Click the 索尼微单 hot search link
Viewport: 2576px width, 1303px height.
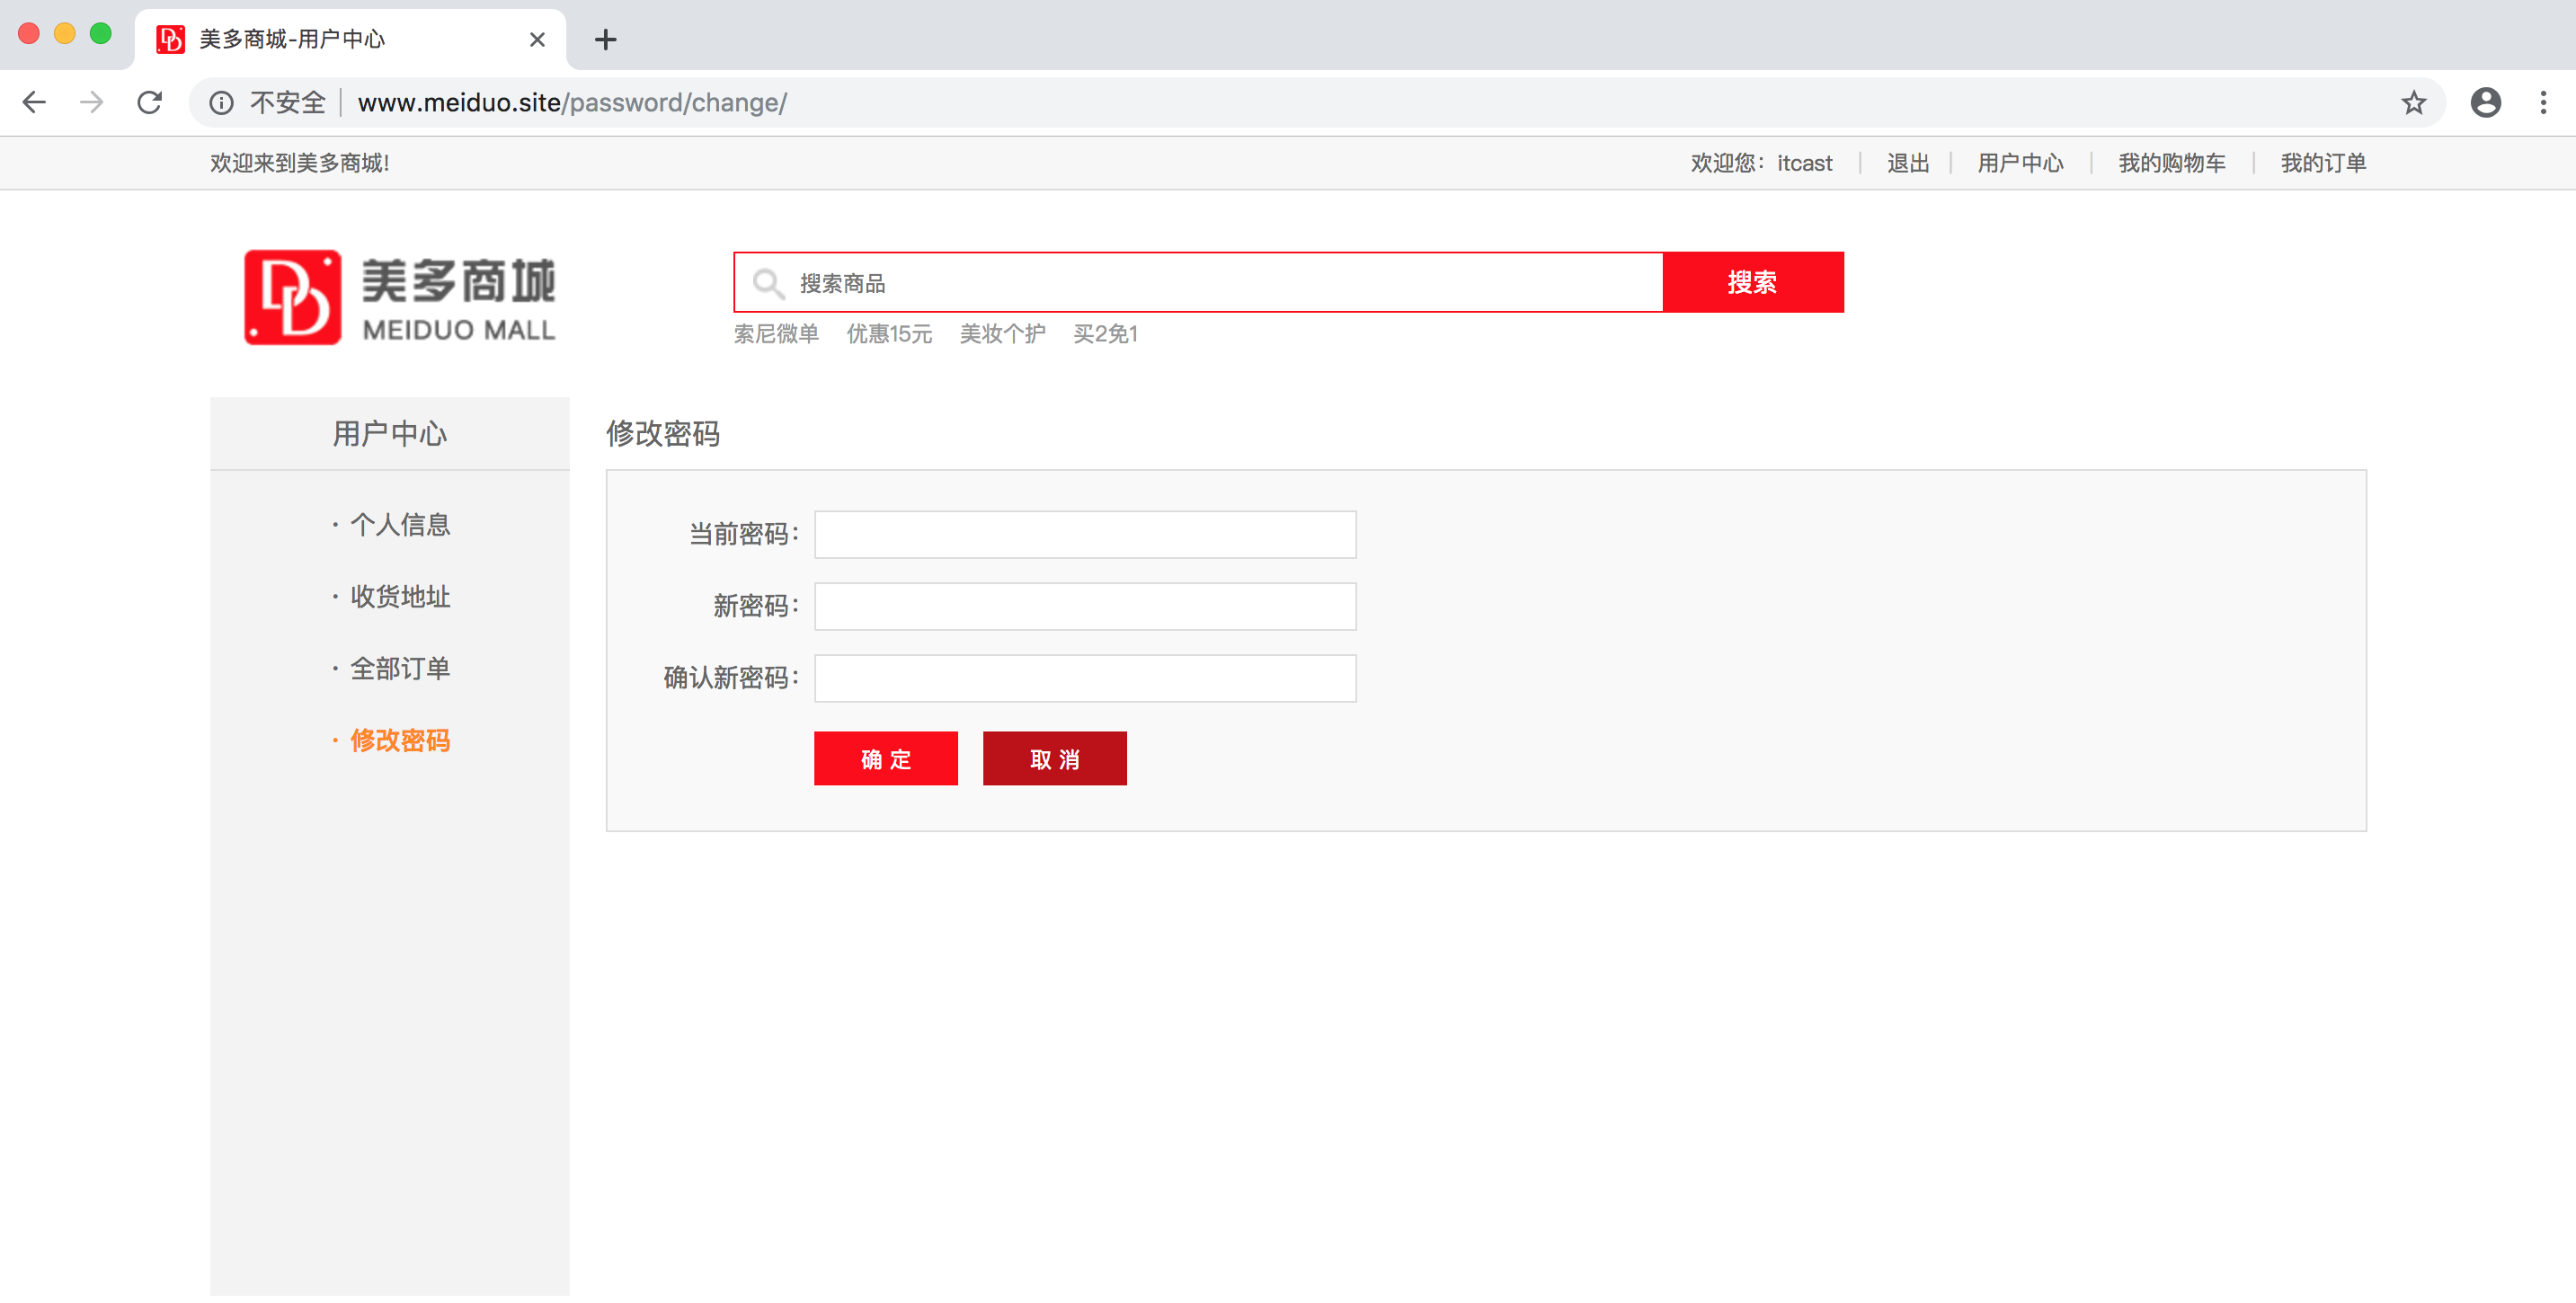click(776, 334)
